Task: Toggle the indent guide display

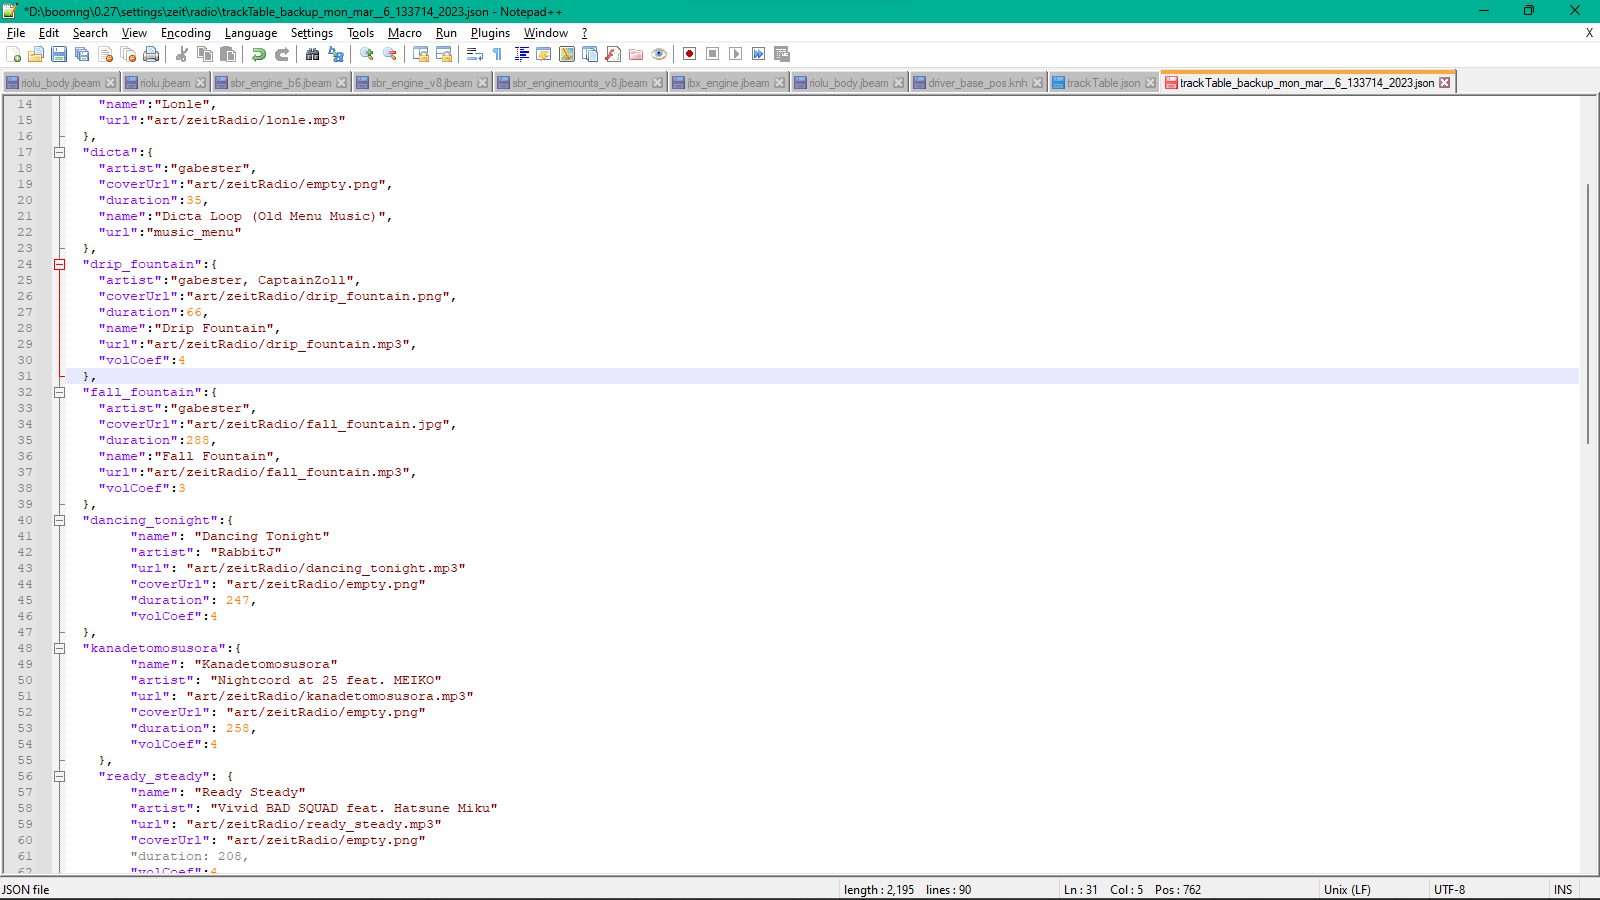Action: (x=521, y=54)
